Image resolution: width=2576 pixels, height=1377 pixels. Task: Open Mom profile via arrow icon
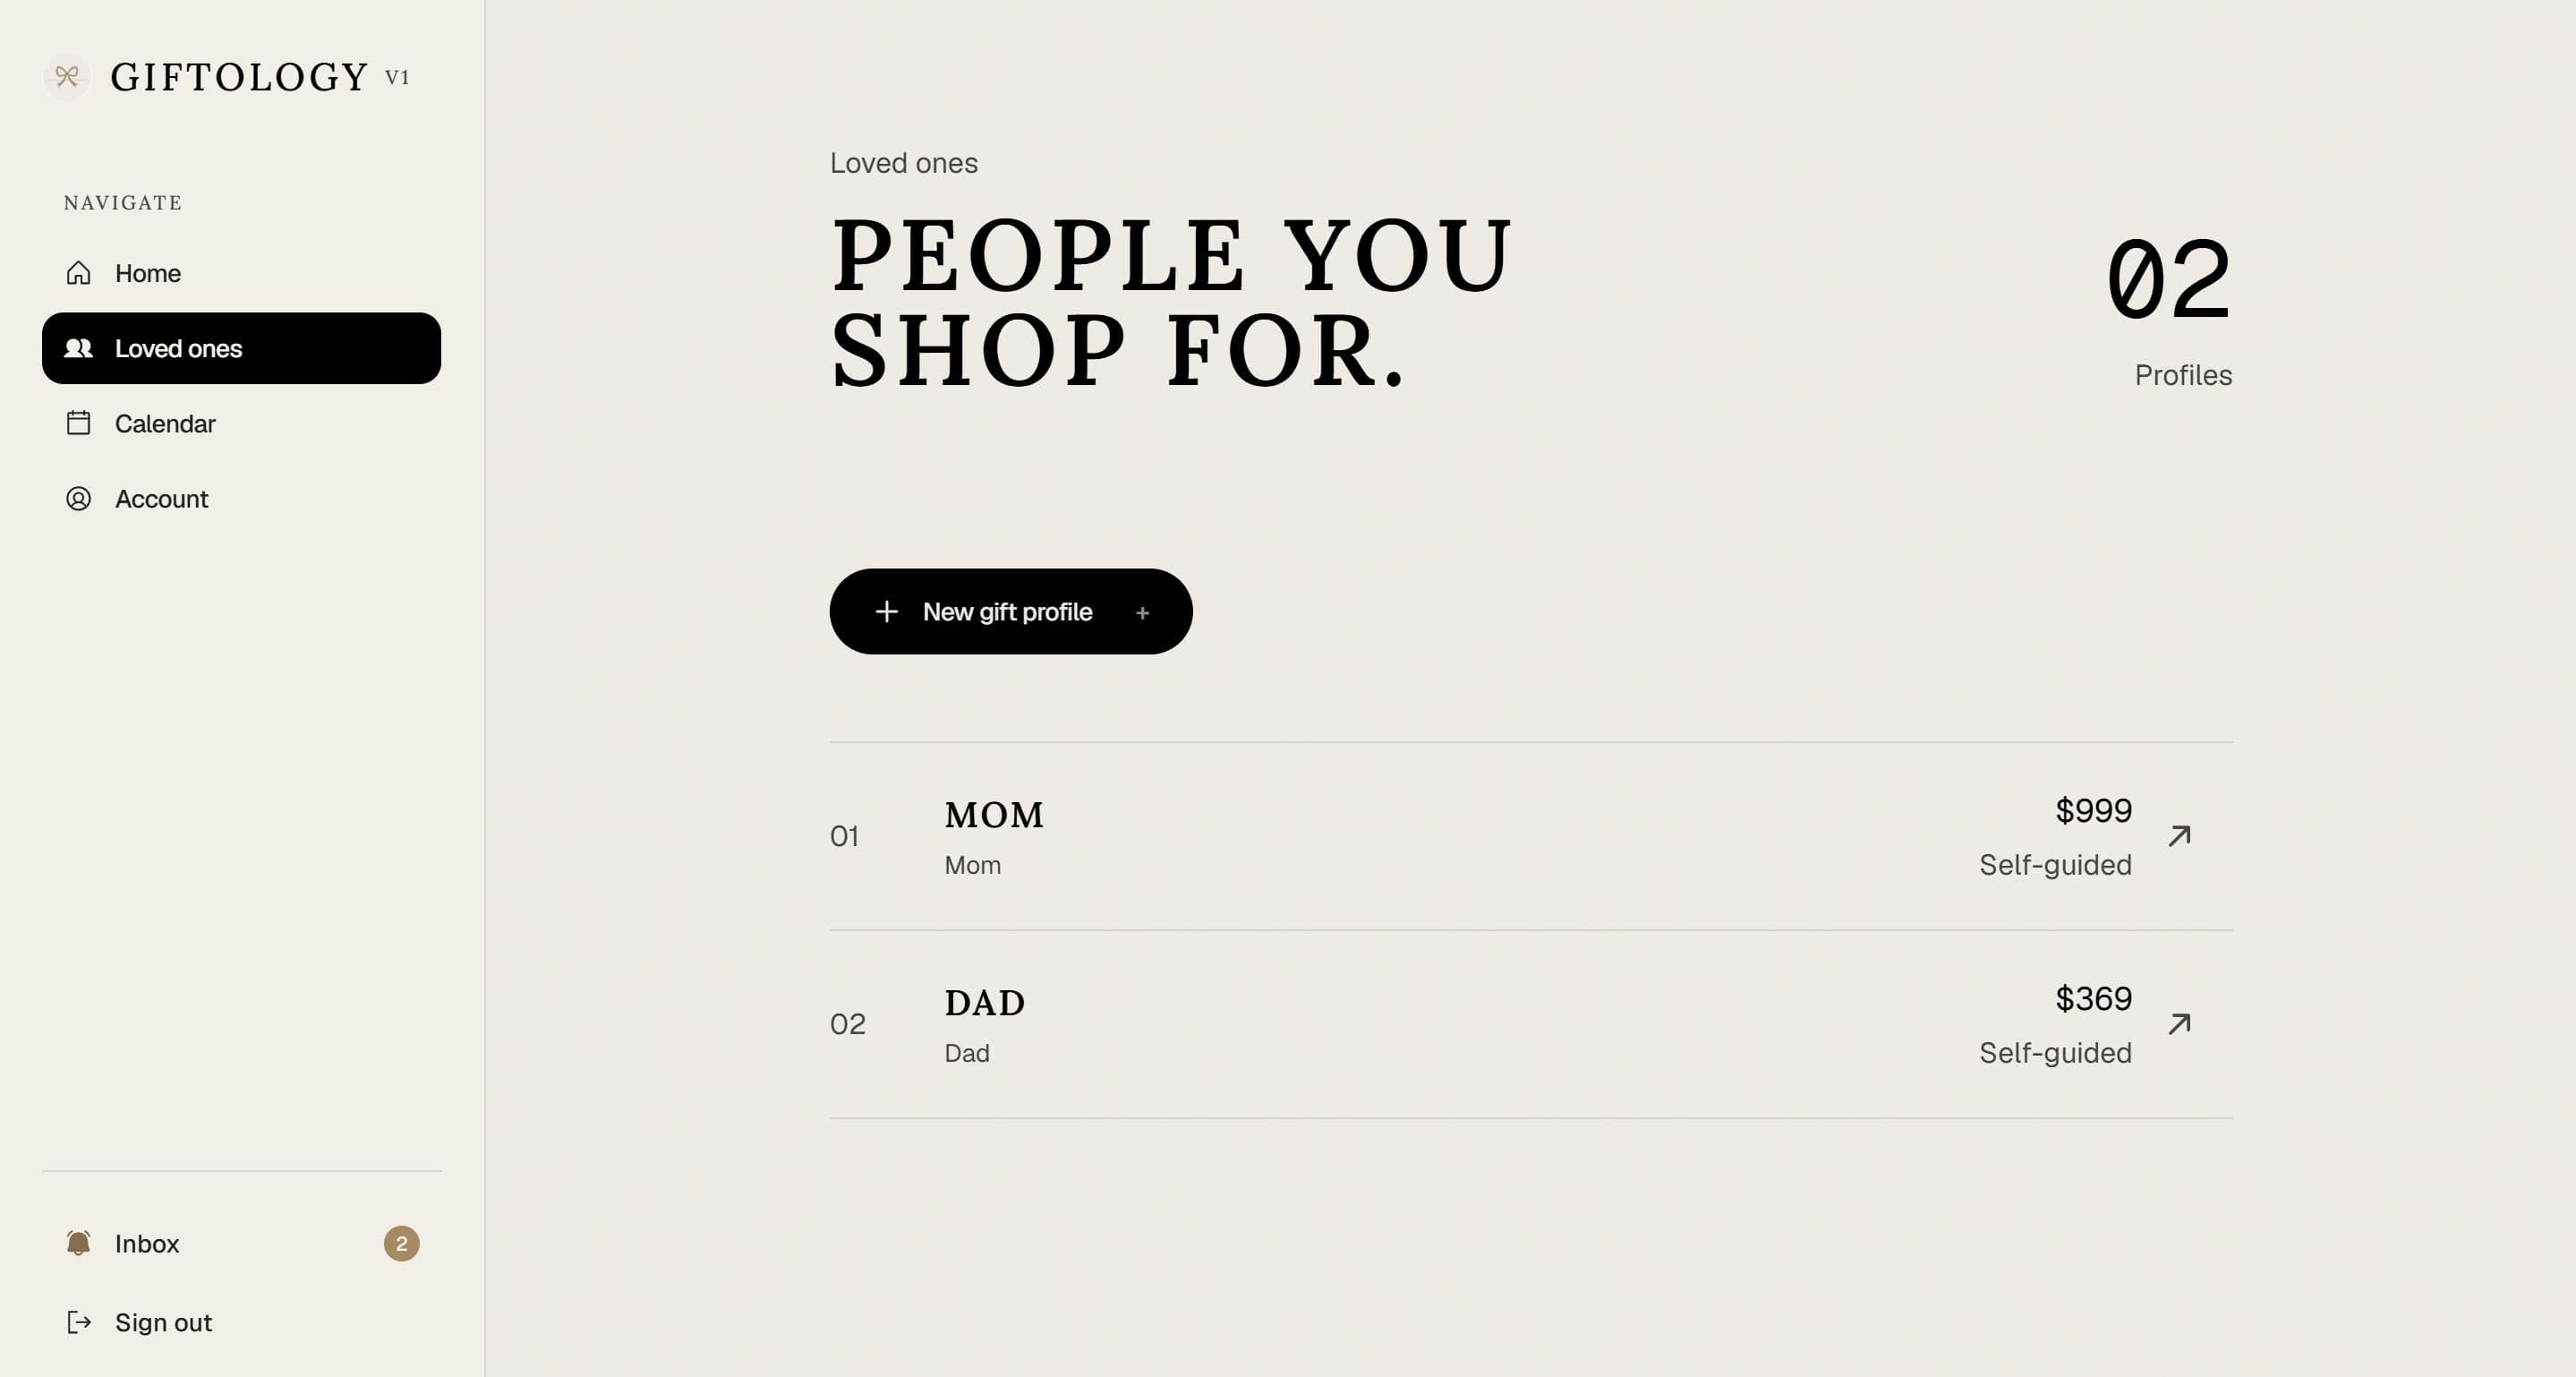coord(2179,836)
